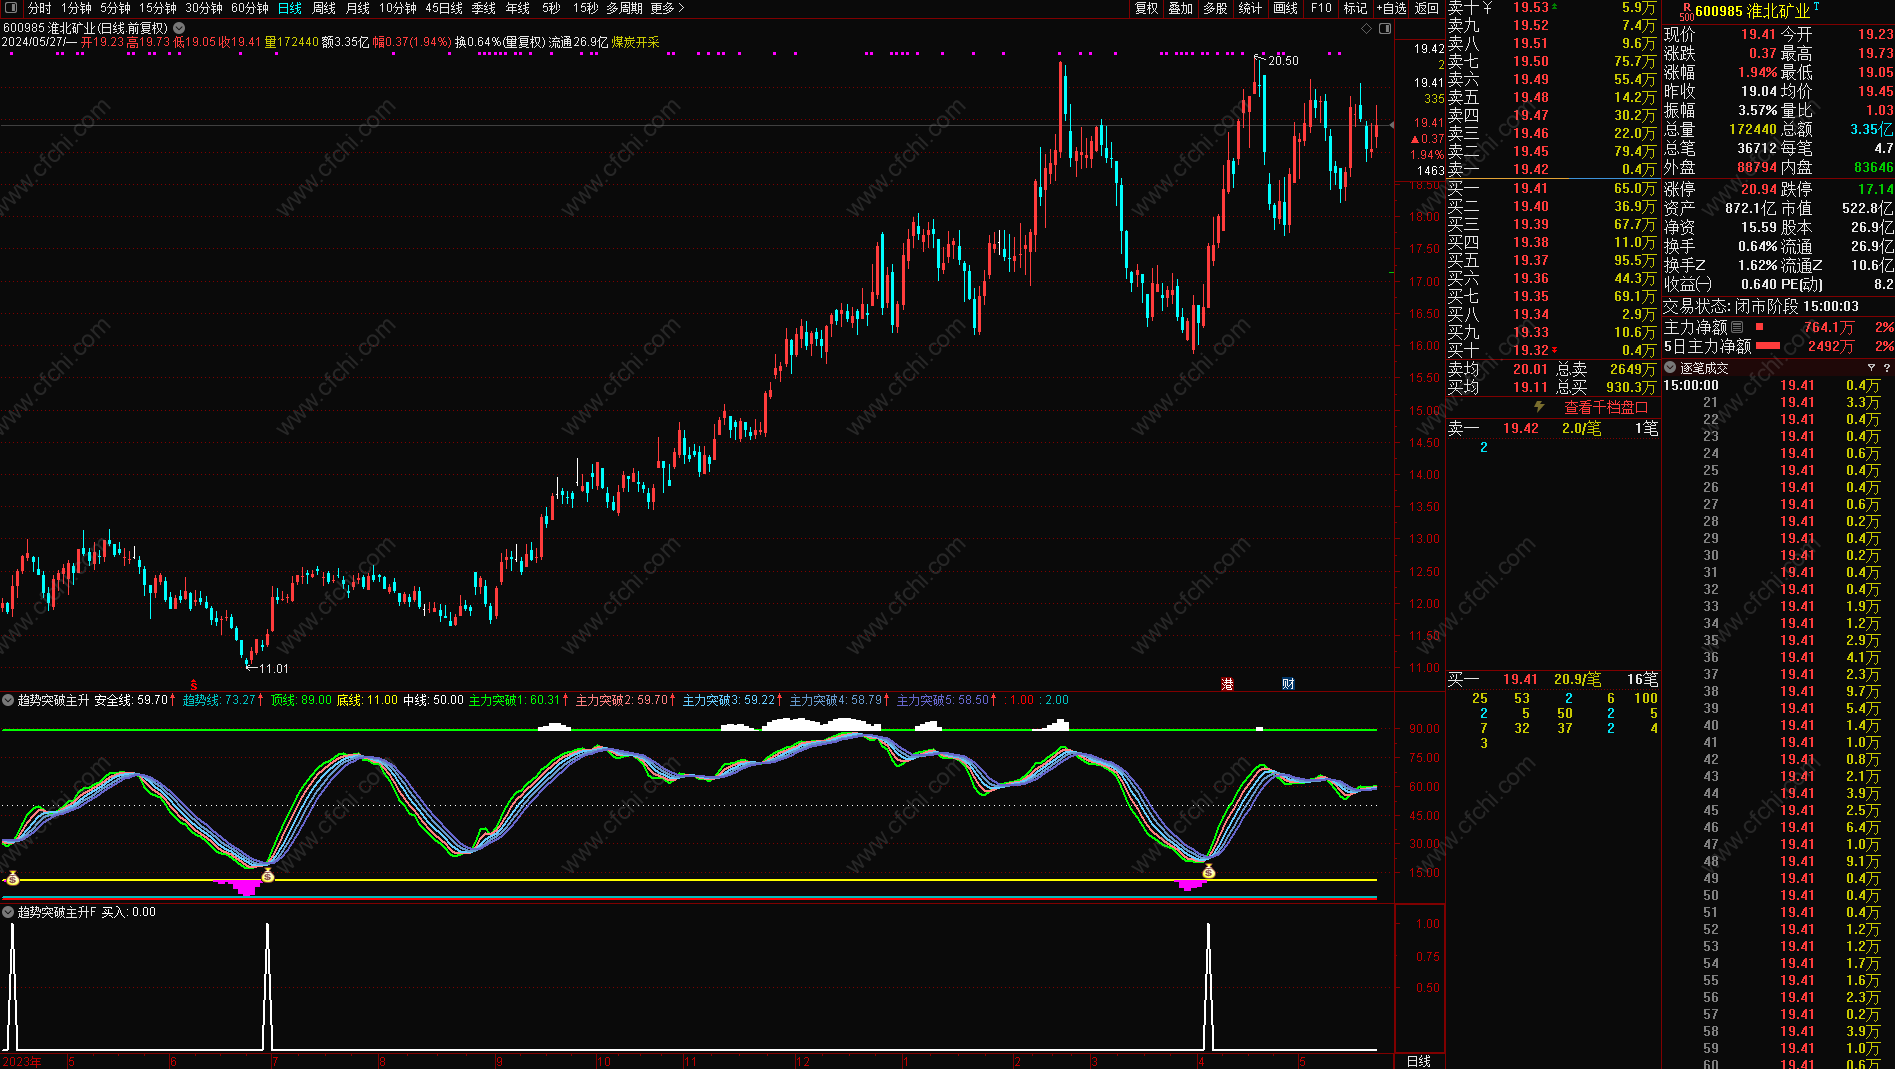Switch to 1分钟 period
This screenshot has width=1895, height=1069.
pos(76,8)
